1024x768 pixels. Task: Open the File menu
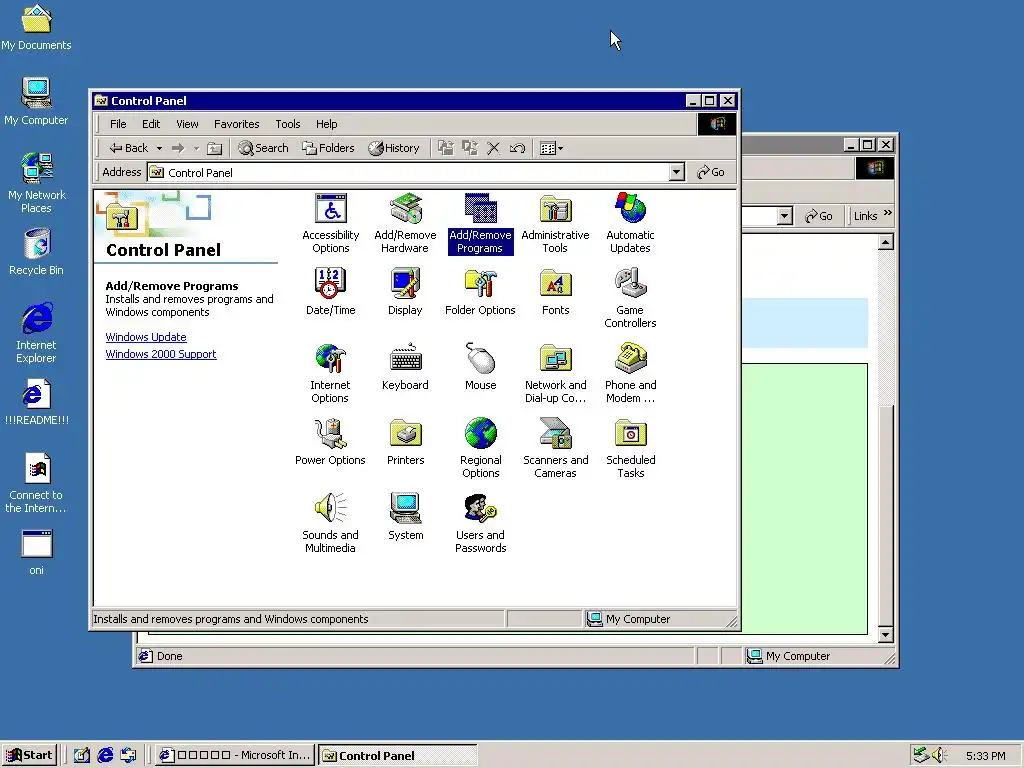(118, 124)
